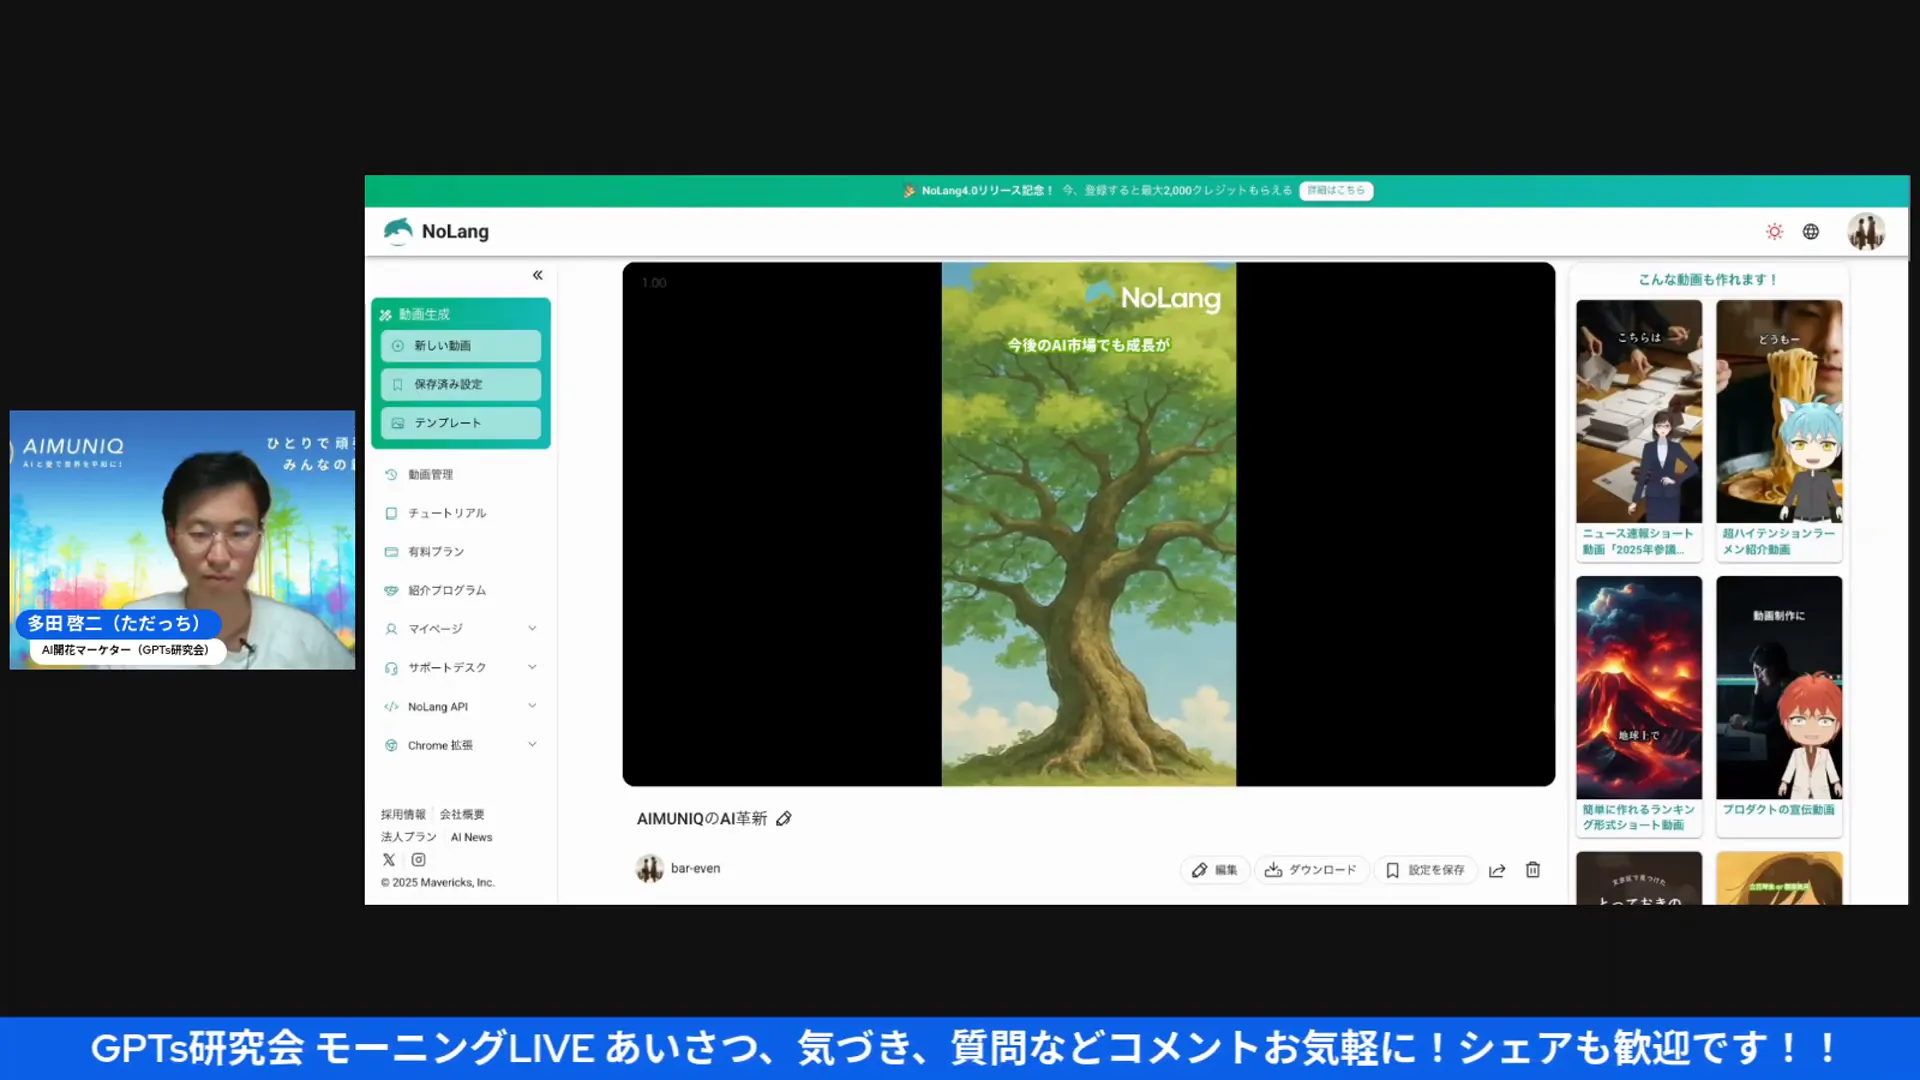The width and height of the screenshot is (1920, 1080).
Task: Open 保存済み設定 in sidebar
Action: pos(461,384)
